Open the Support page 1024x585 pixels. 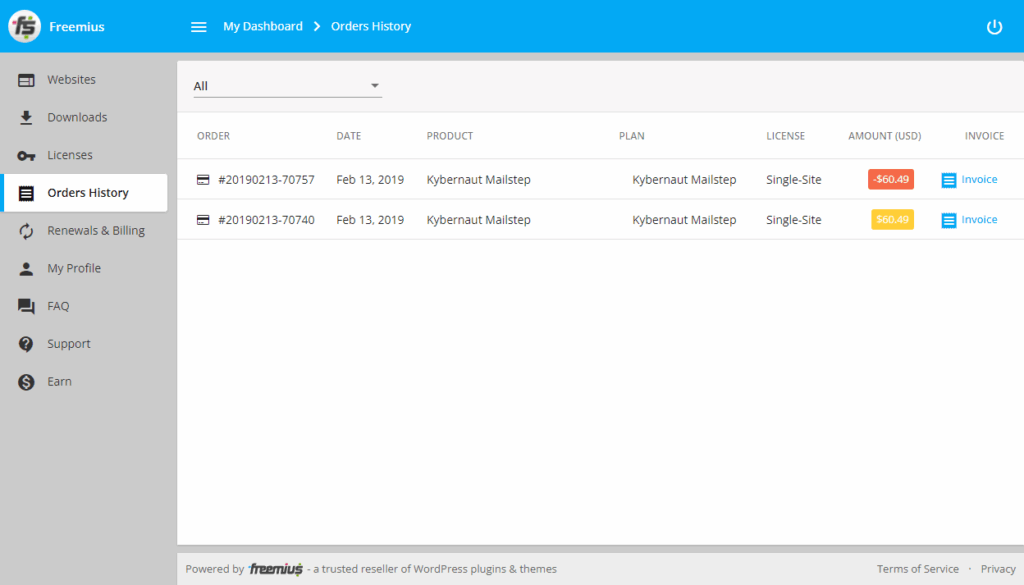[x=69, y=344]
